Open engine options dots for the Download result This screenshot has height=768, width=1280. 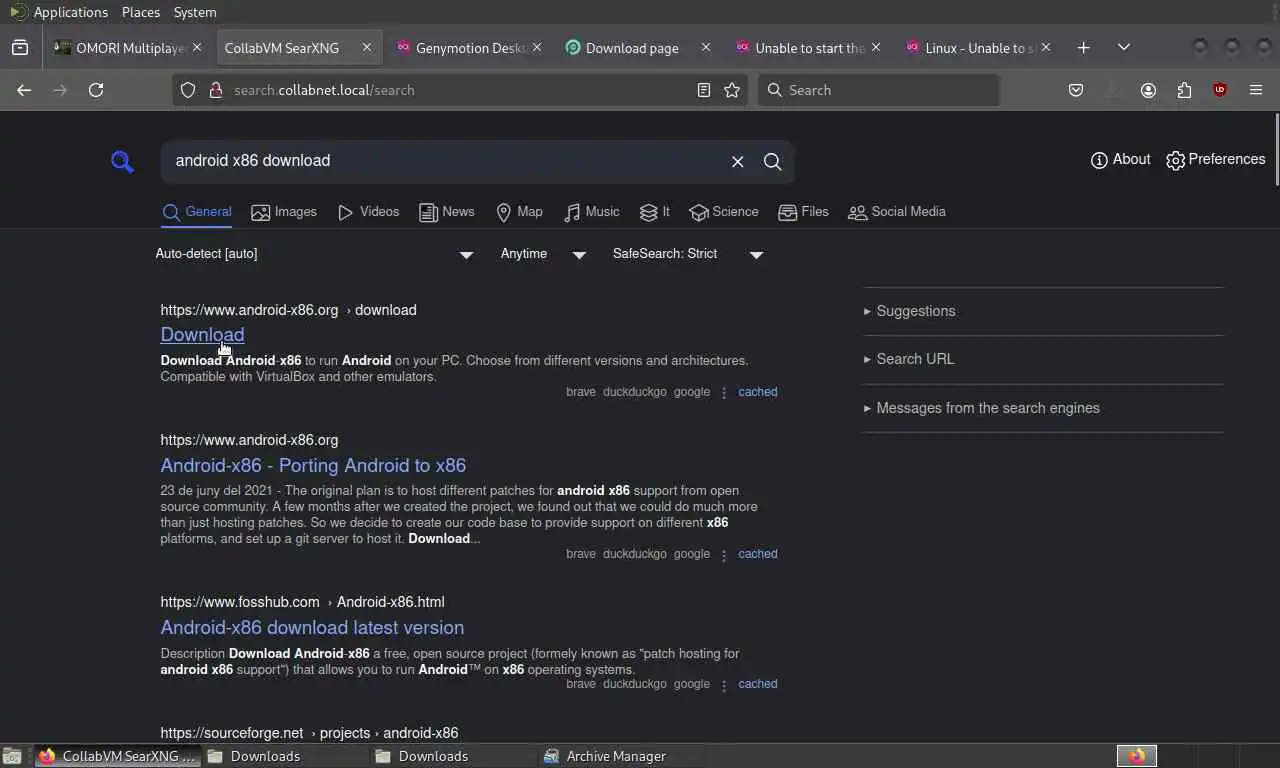(x=723, y=393)
